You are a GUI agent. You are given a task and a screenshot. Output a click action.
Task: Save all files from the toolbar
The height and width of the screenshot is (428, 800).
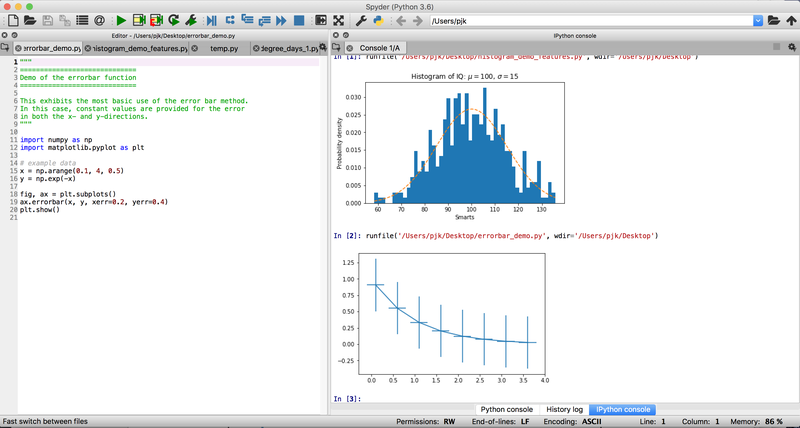(x=65, y=20)
